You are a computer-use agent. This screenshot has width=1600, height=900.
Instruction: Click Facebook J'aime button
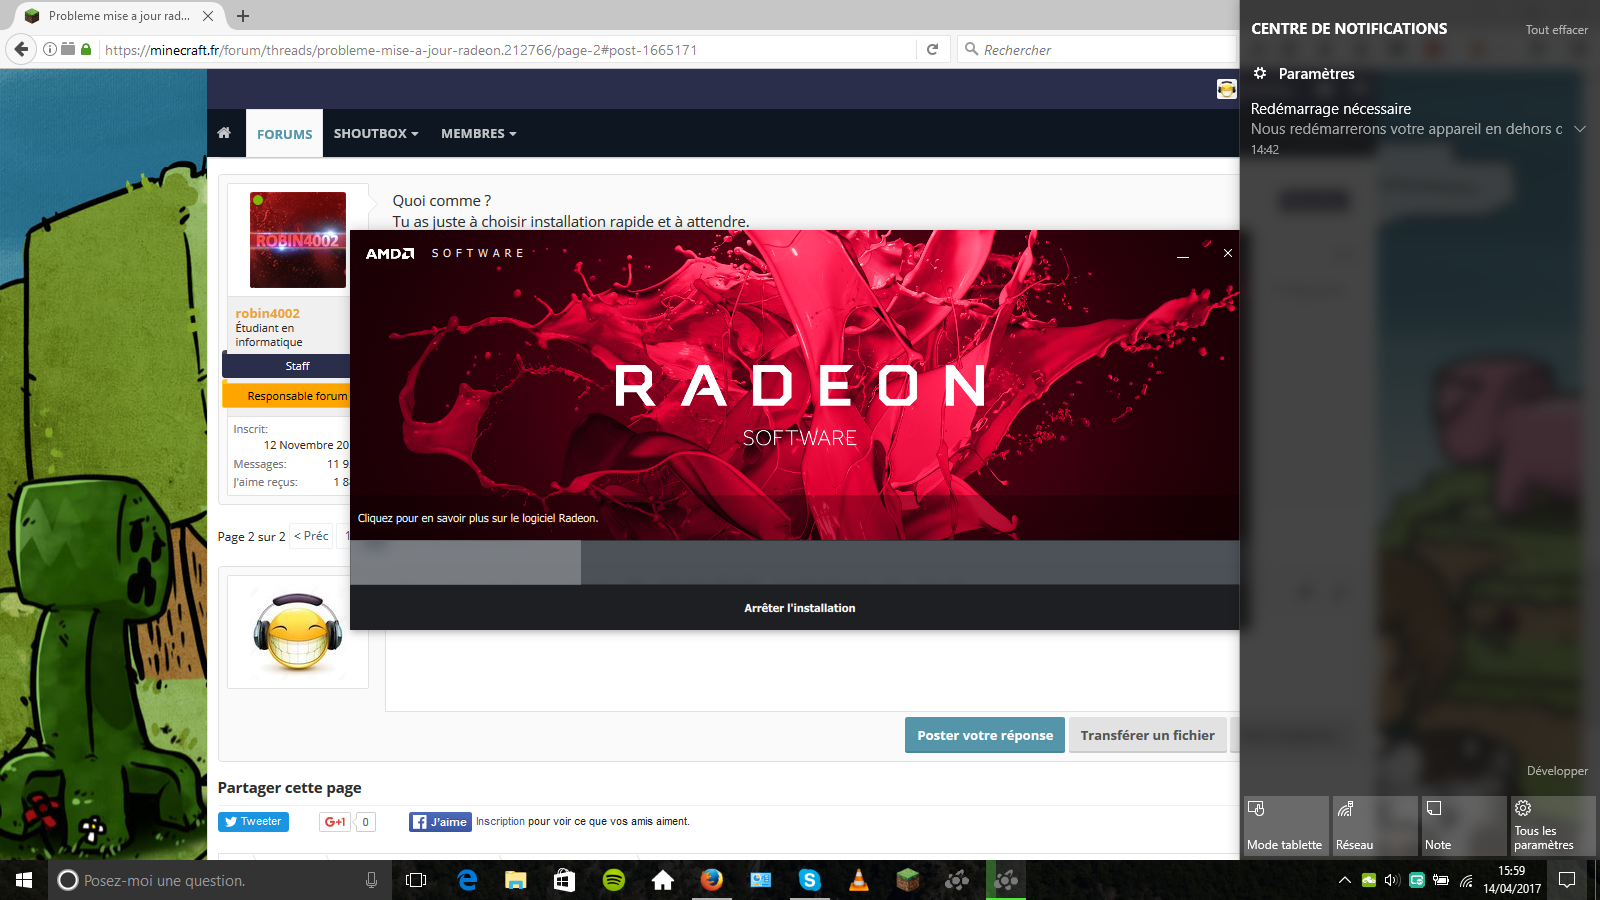(x=440, y=822)
